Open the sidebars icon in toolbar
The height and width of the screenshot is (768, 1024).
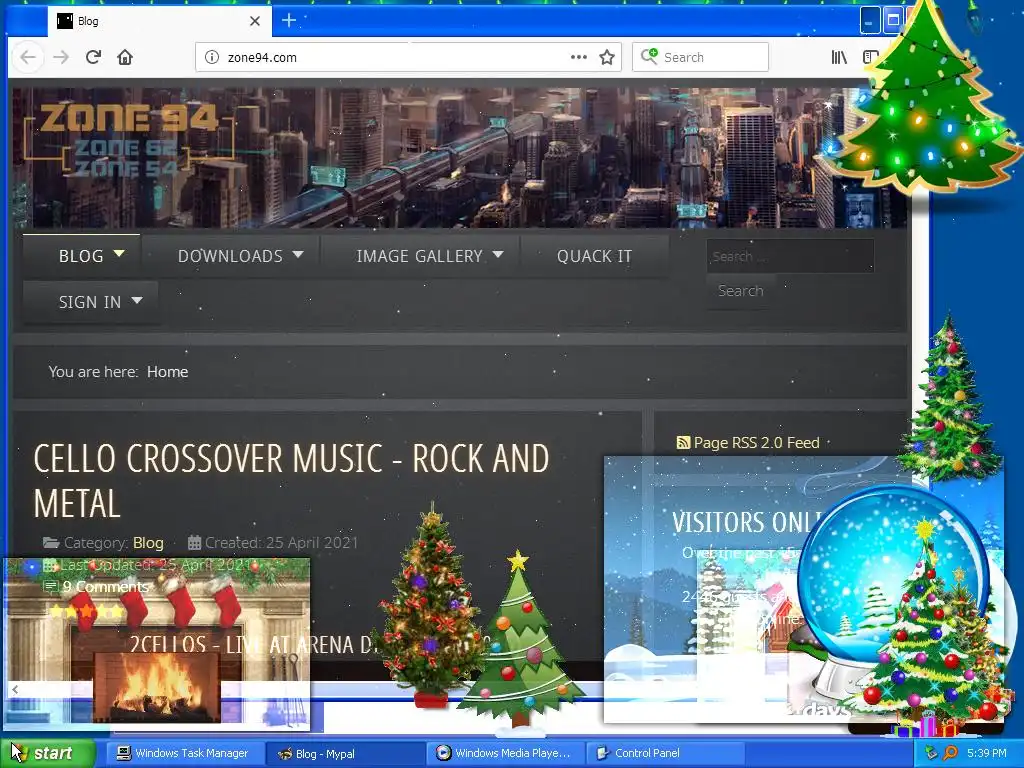pos(871,57)
